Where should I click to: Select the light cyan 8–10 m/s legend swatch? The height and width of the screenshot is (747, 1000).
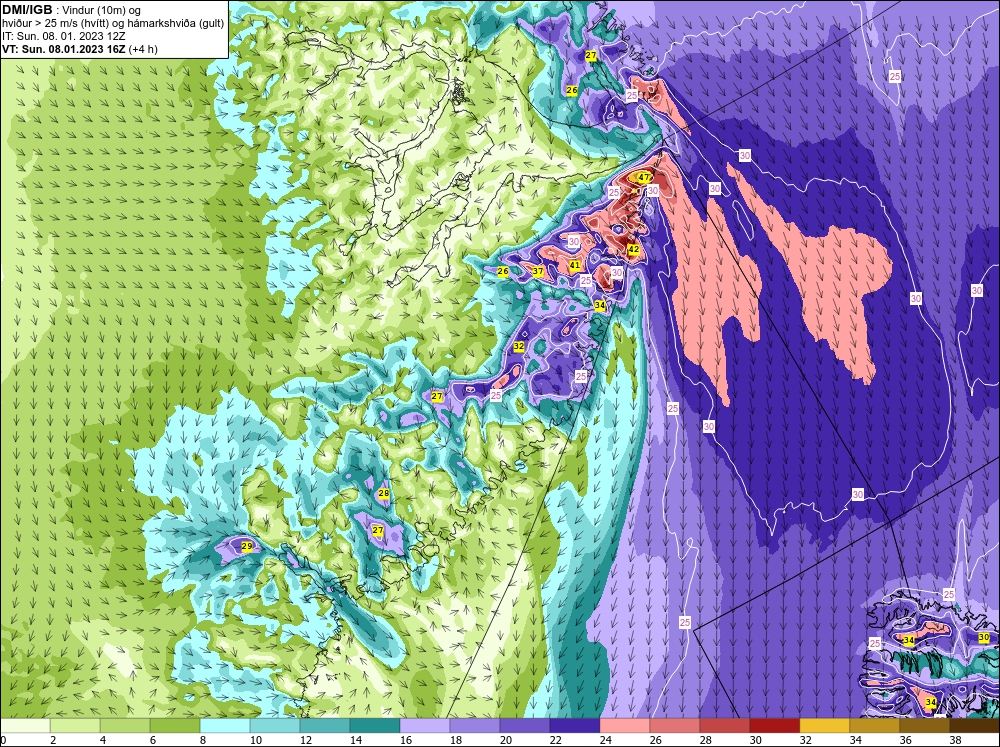tap(224, 726)
